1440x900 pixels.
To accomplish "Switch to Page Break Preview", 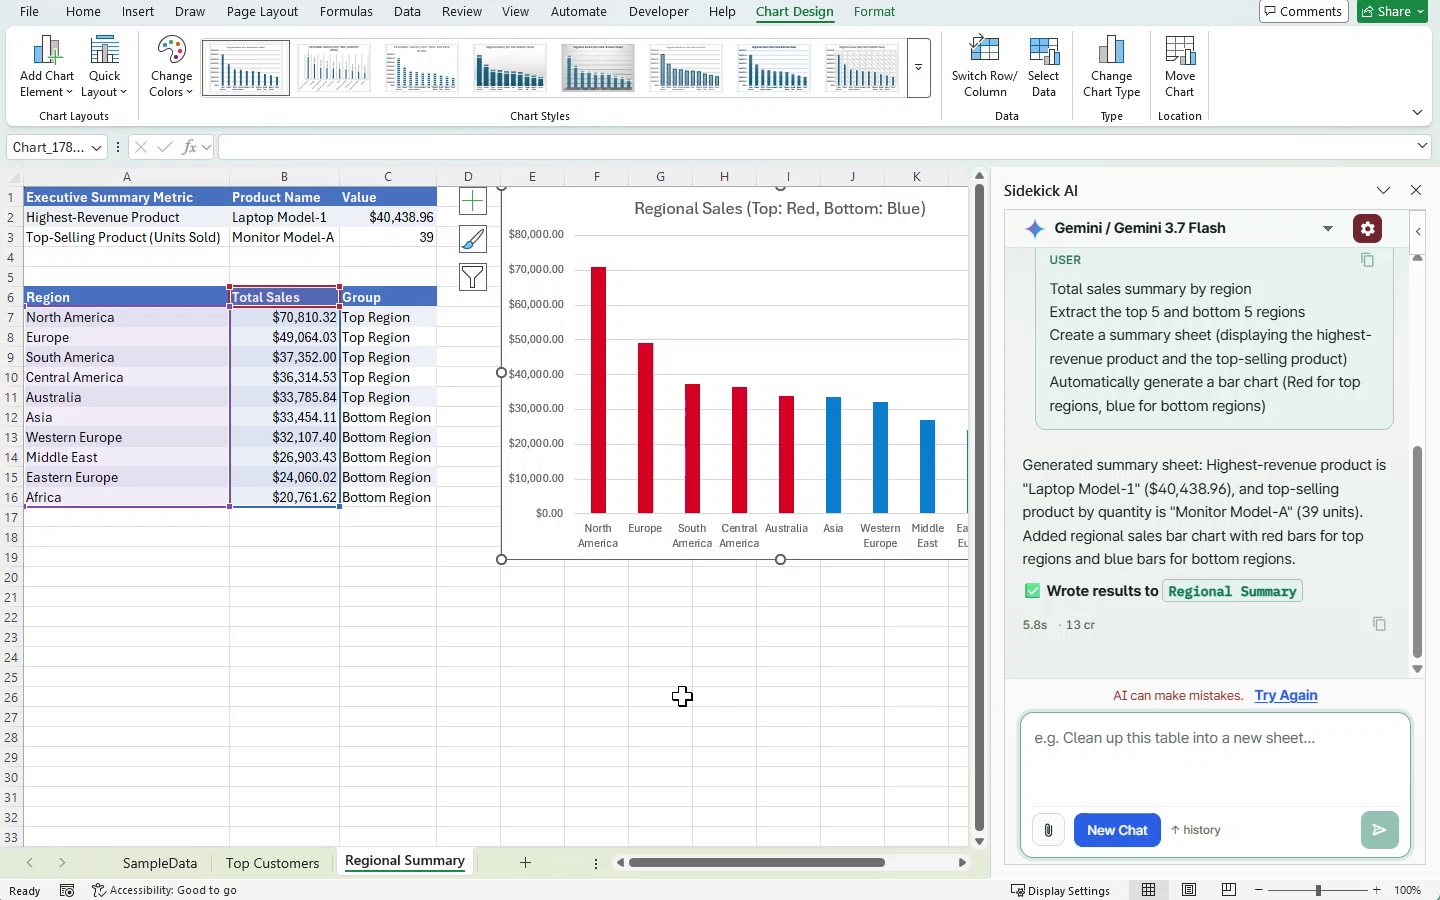I will [1229, 890].
